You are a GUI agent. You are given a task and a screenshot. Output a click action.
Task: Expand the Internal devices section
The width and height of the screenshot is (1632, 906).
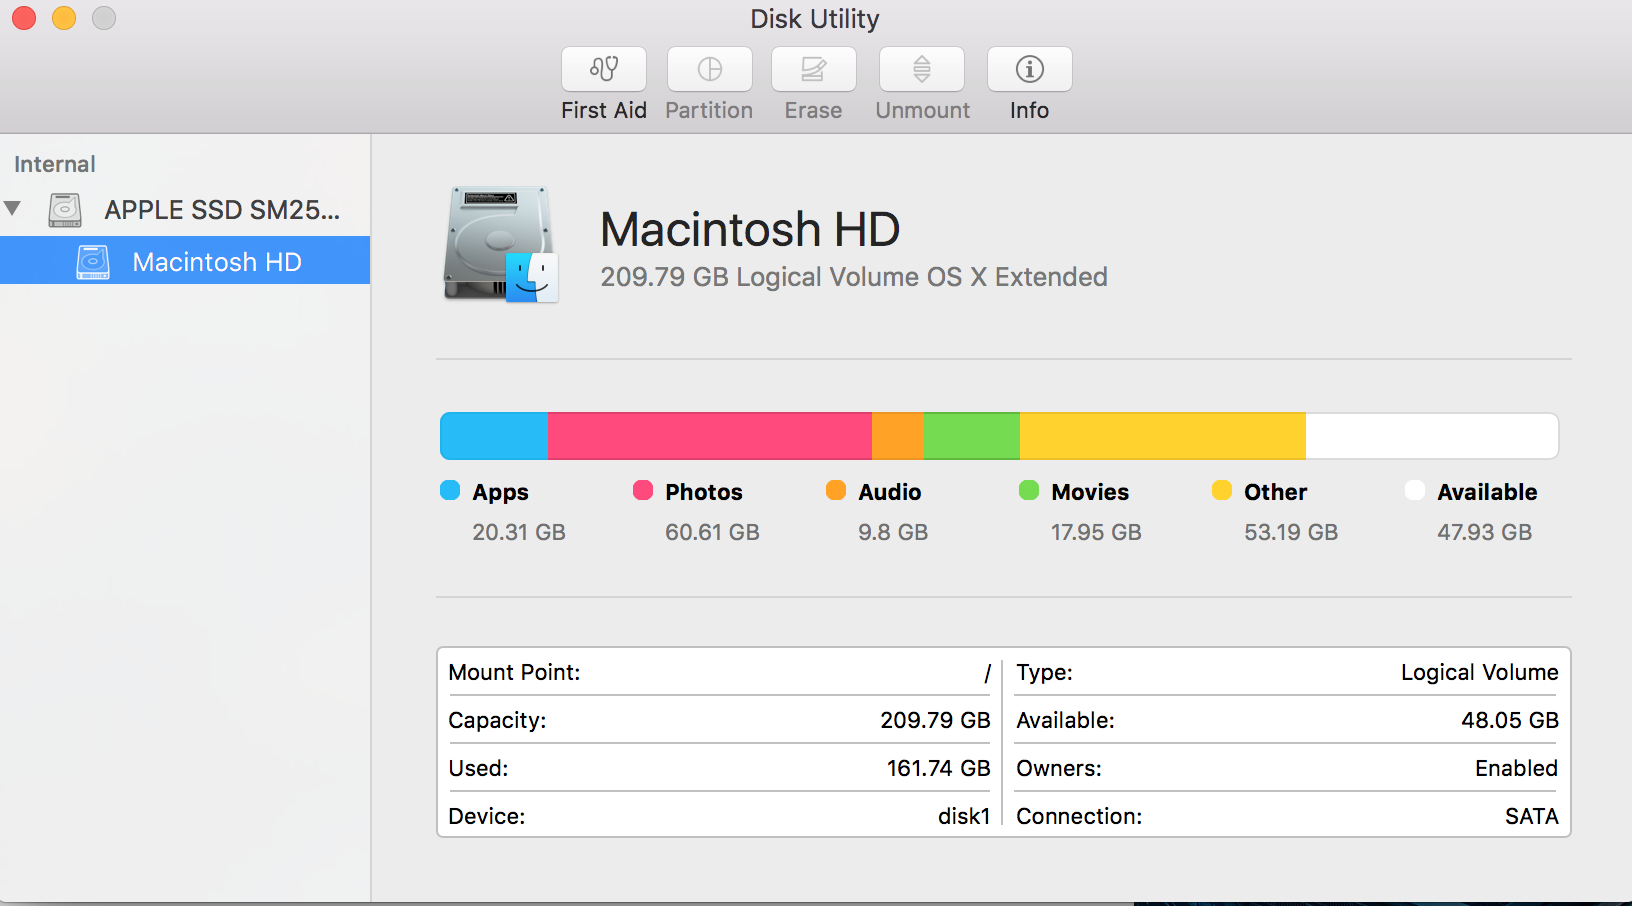(x=54, y=164)
